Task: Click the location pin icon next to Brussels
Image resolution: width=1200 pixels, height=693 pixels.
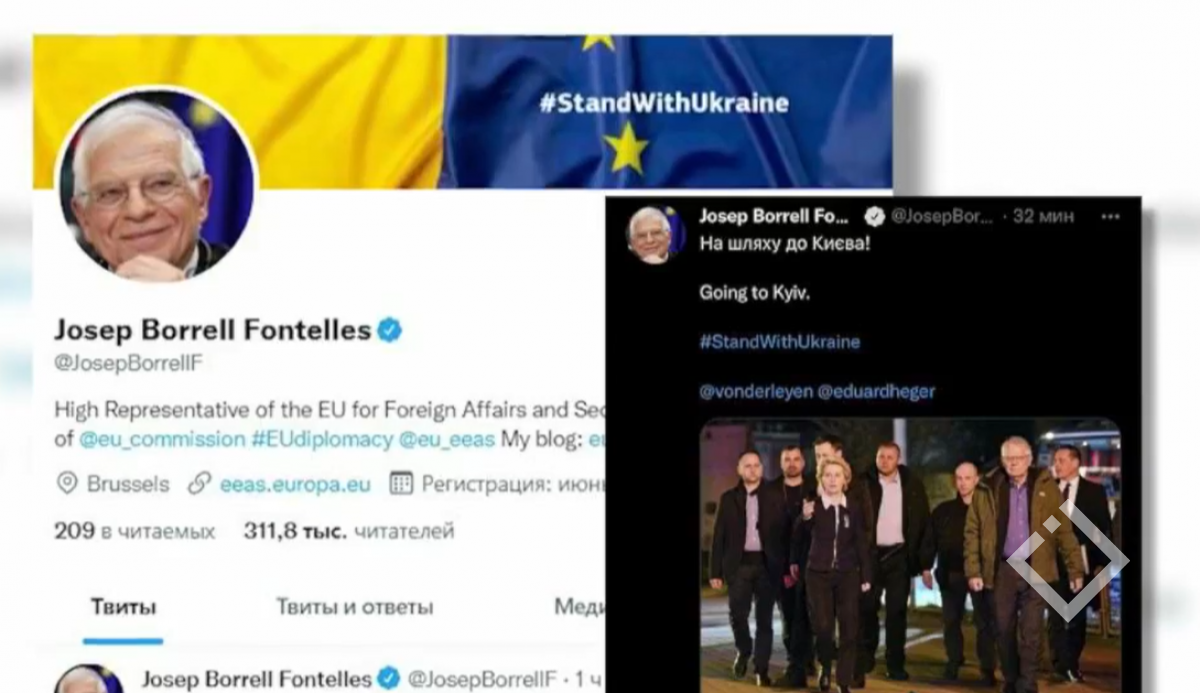Action: point(66,484)
